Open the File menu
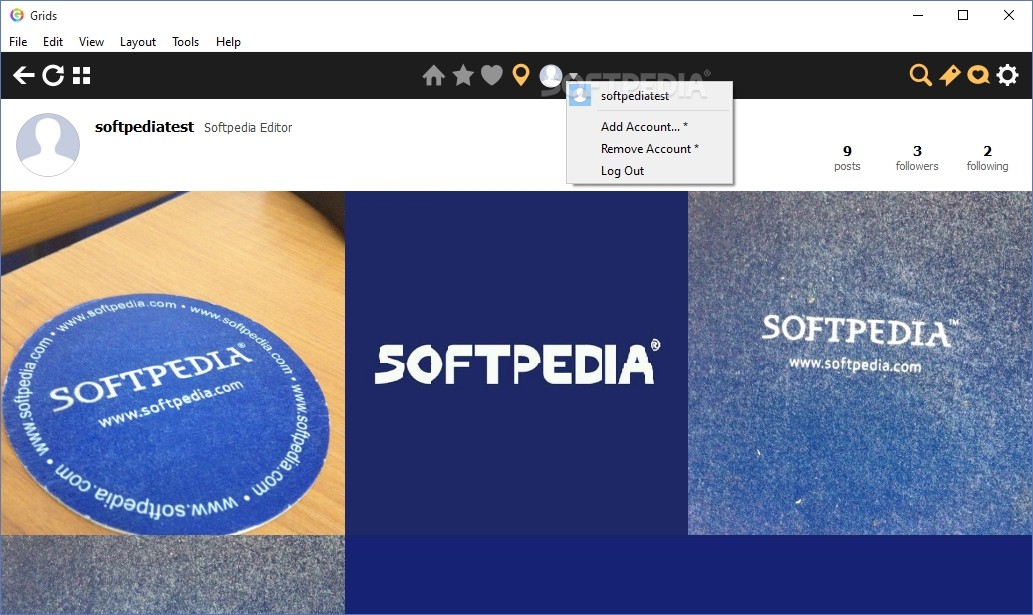The image size is (1033, 615). point(18,41)
